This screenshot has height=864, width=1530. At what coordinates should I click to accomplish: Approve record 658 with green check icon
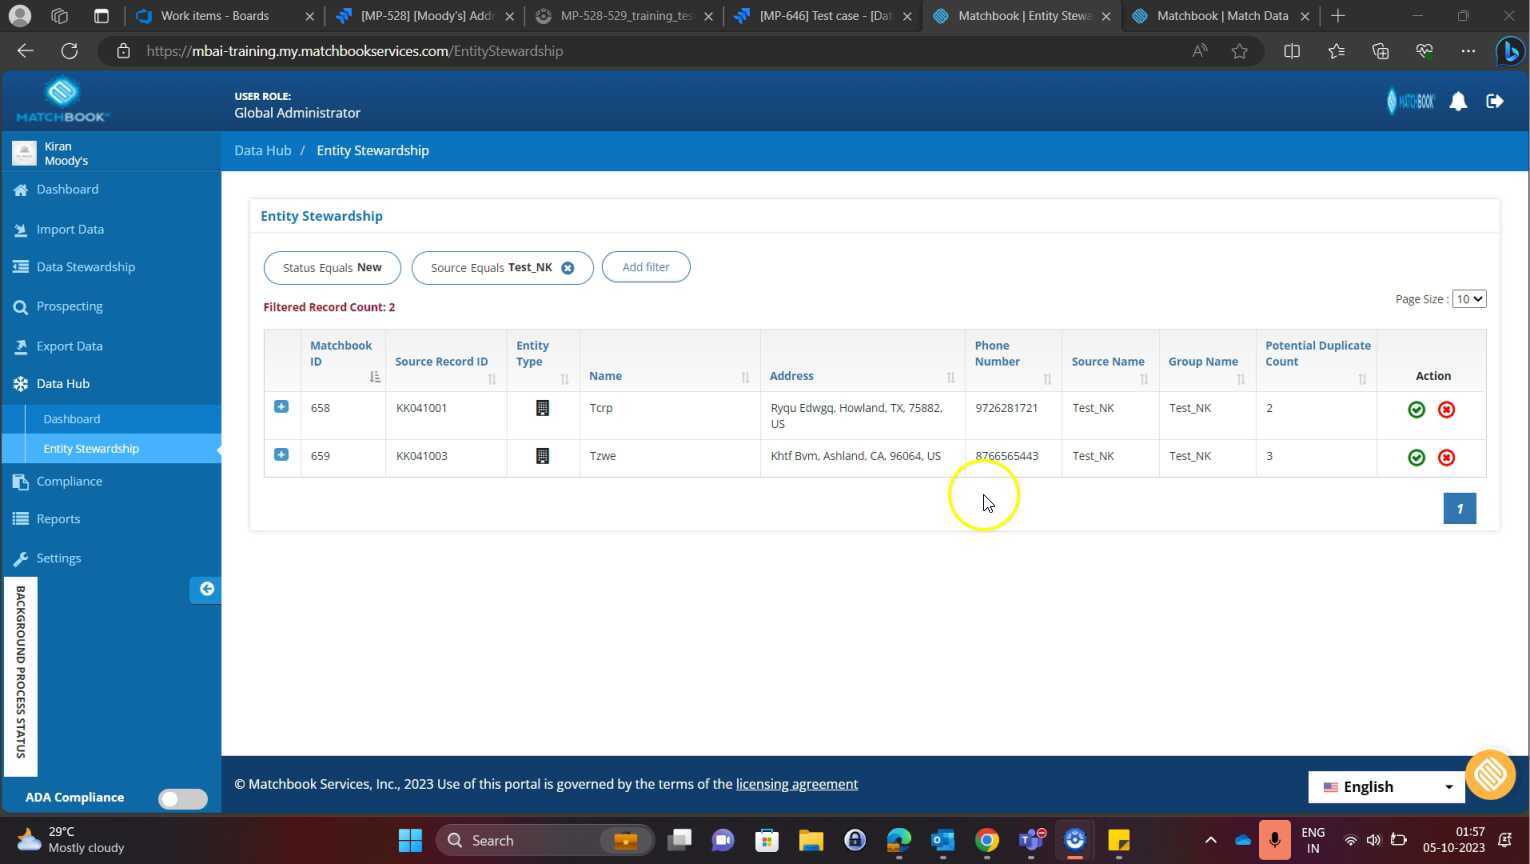click(x=1416, y=409)
